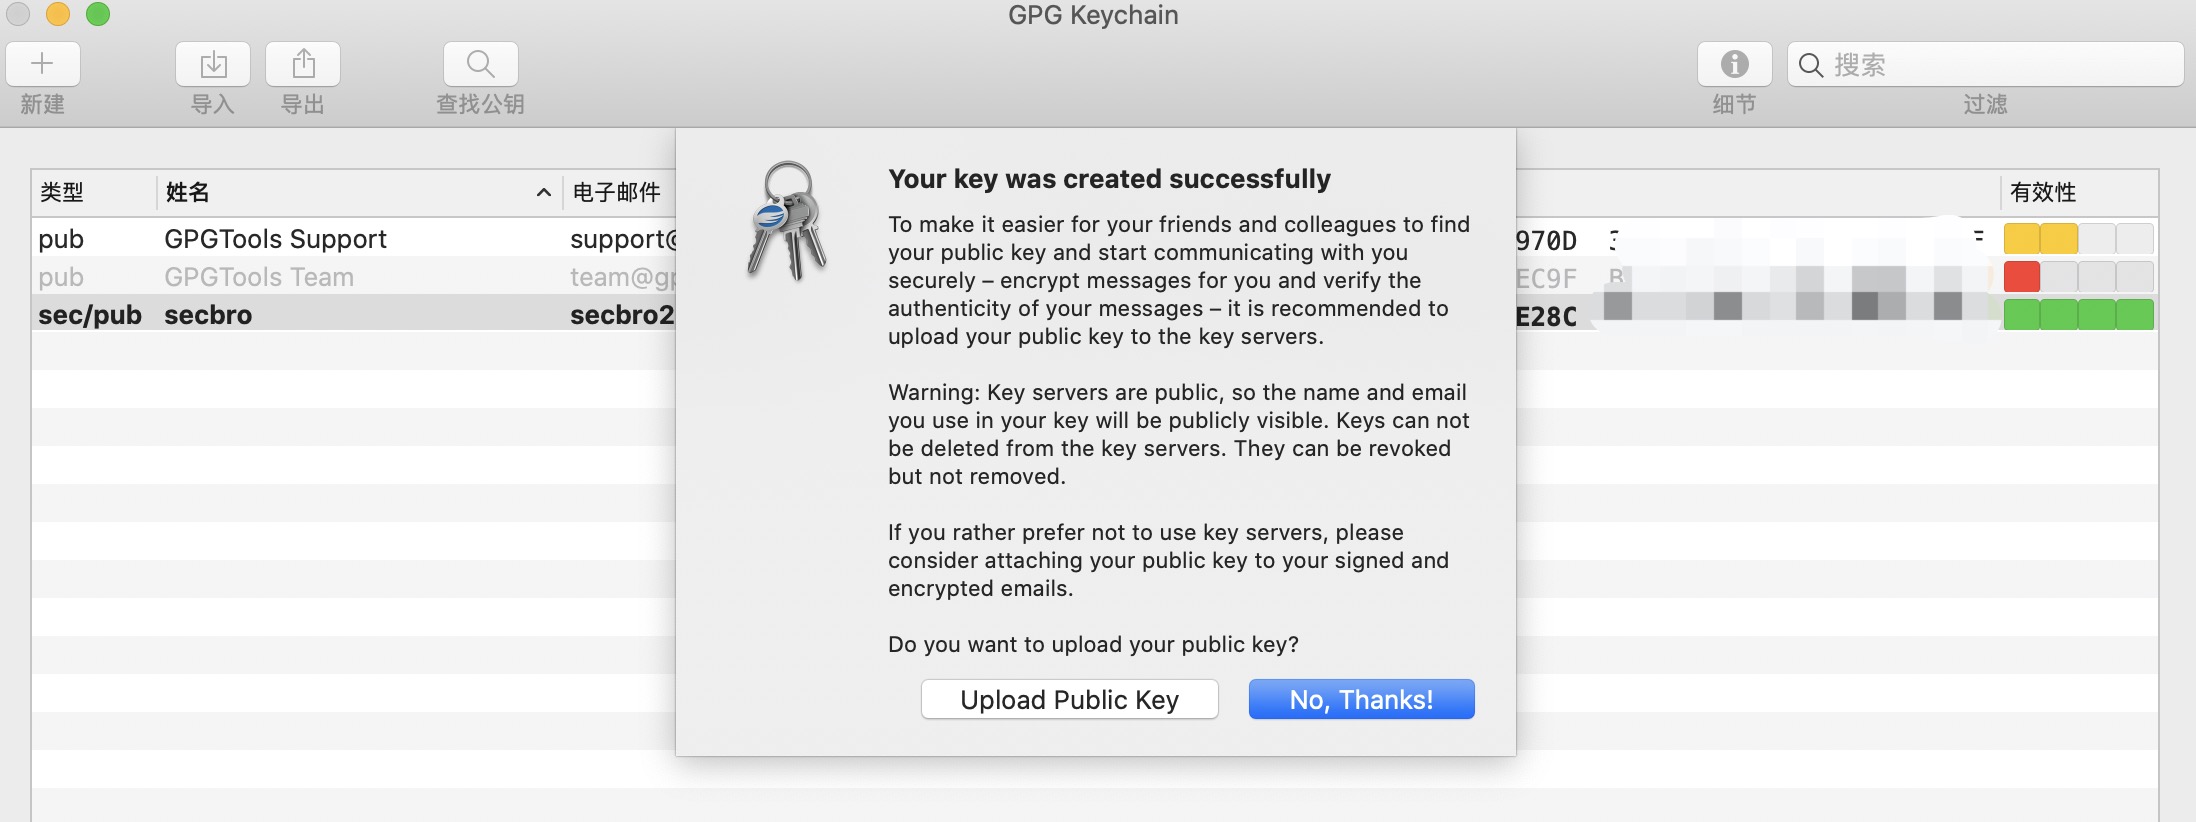Toggle the 姓名 column sort arrow
This screenshot has width=2196, height=822.
coord(543,192)
